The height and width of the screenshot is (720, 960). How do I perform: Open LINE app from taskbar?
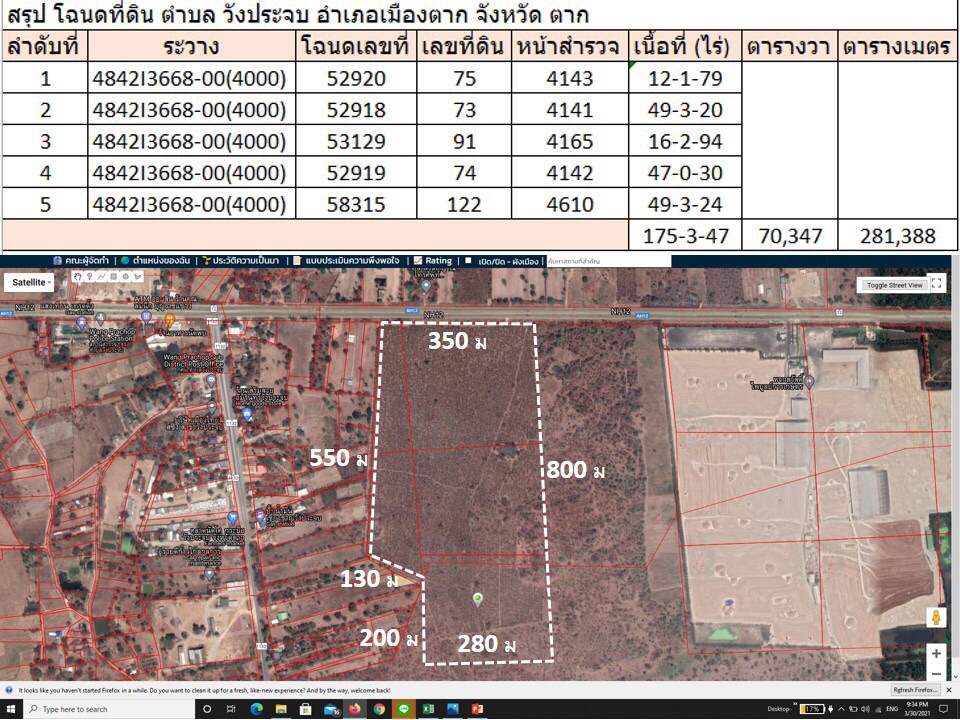404,709
